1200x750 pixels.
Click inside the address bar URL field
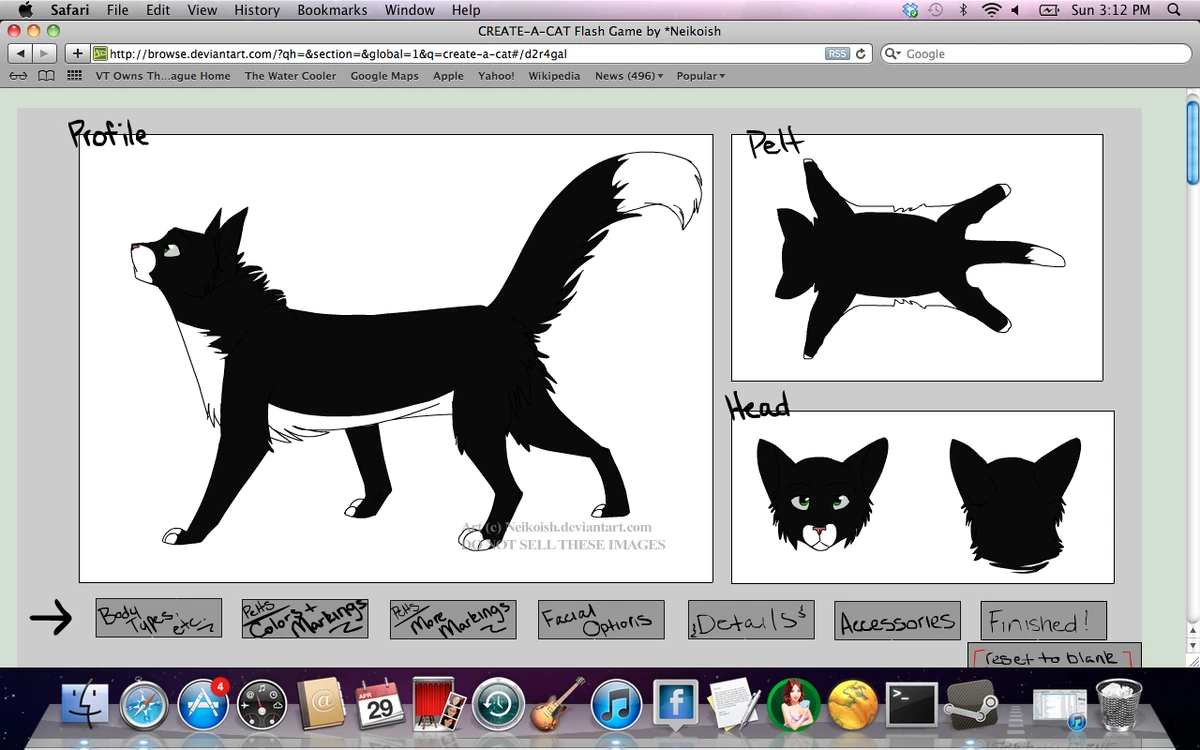tap(450, 54)
